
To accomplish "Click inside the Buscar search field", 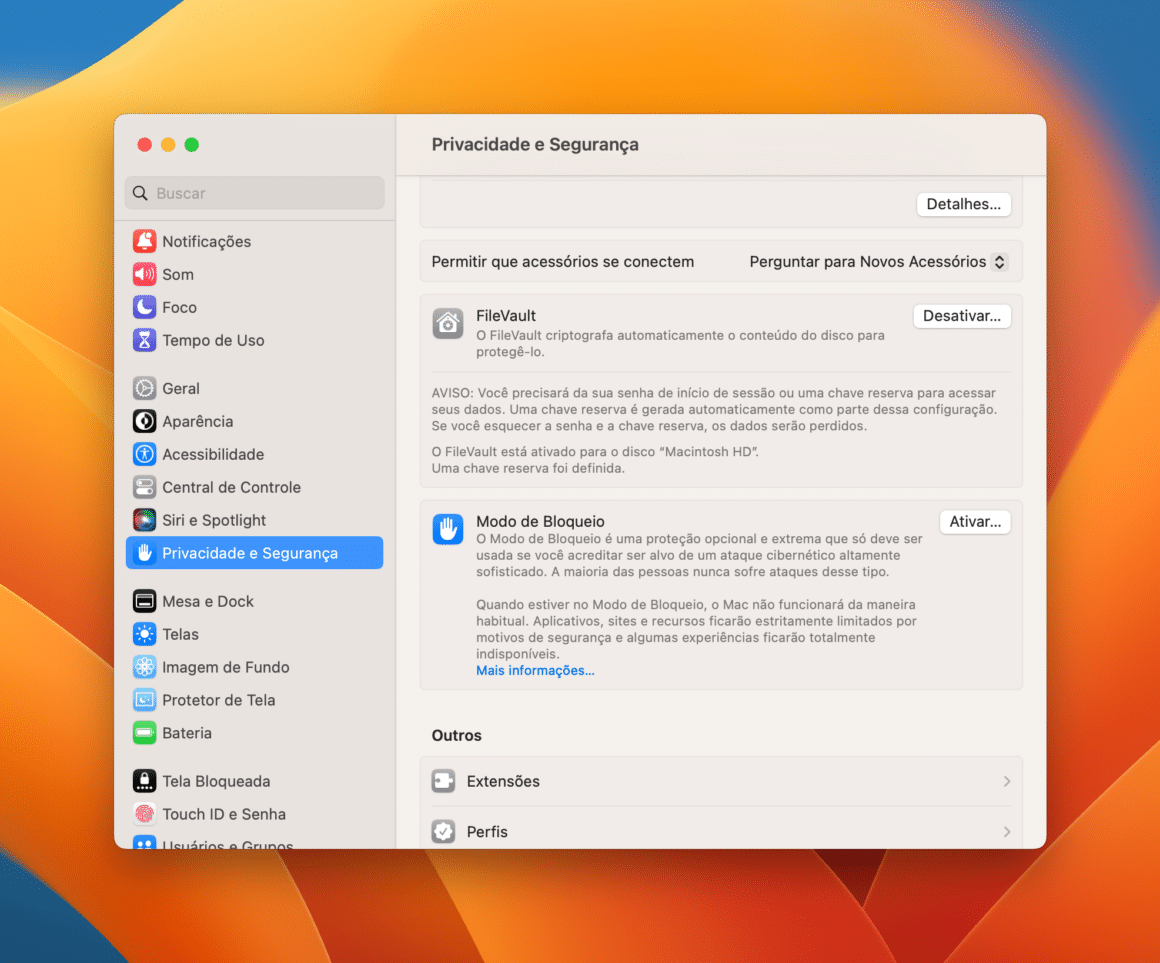I will pos(254,192).
